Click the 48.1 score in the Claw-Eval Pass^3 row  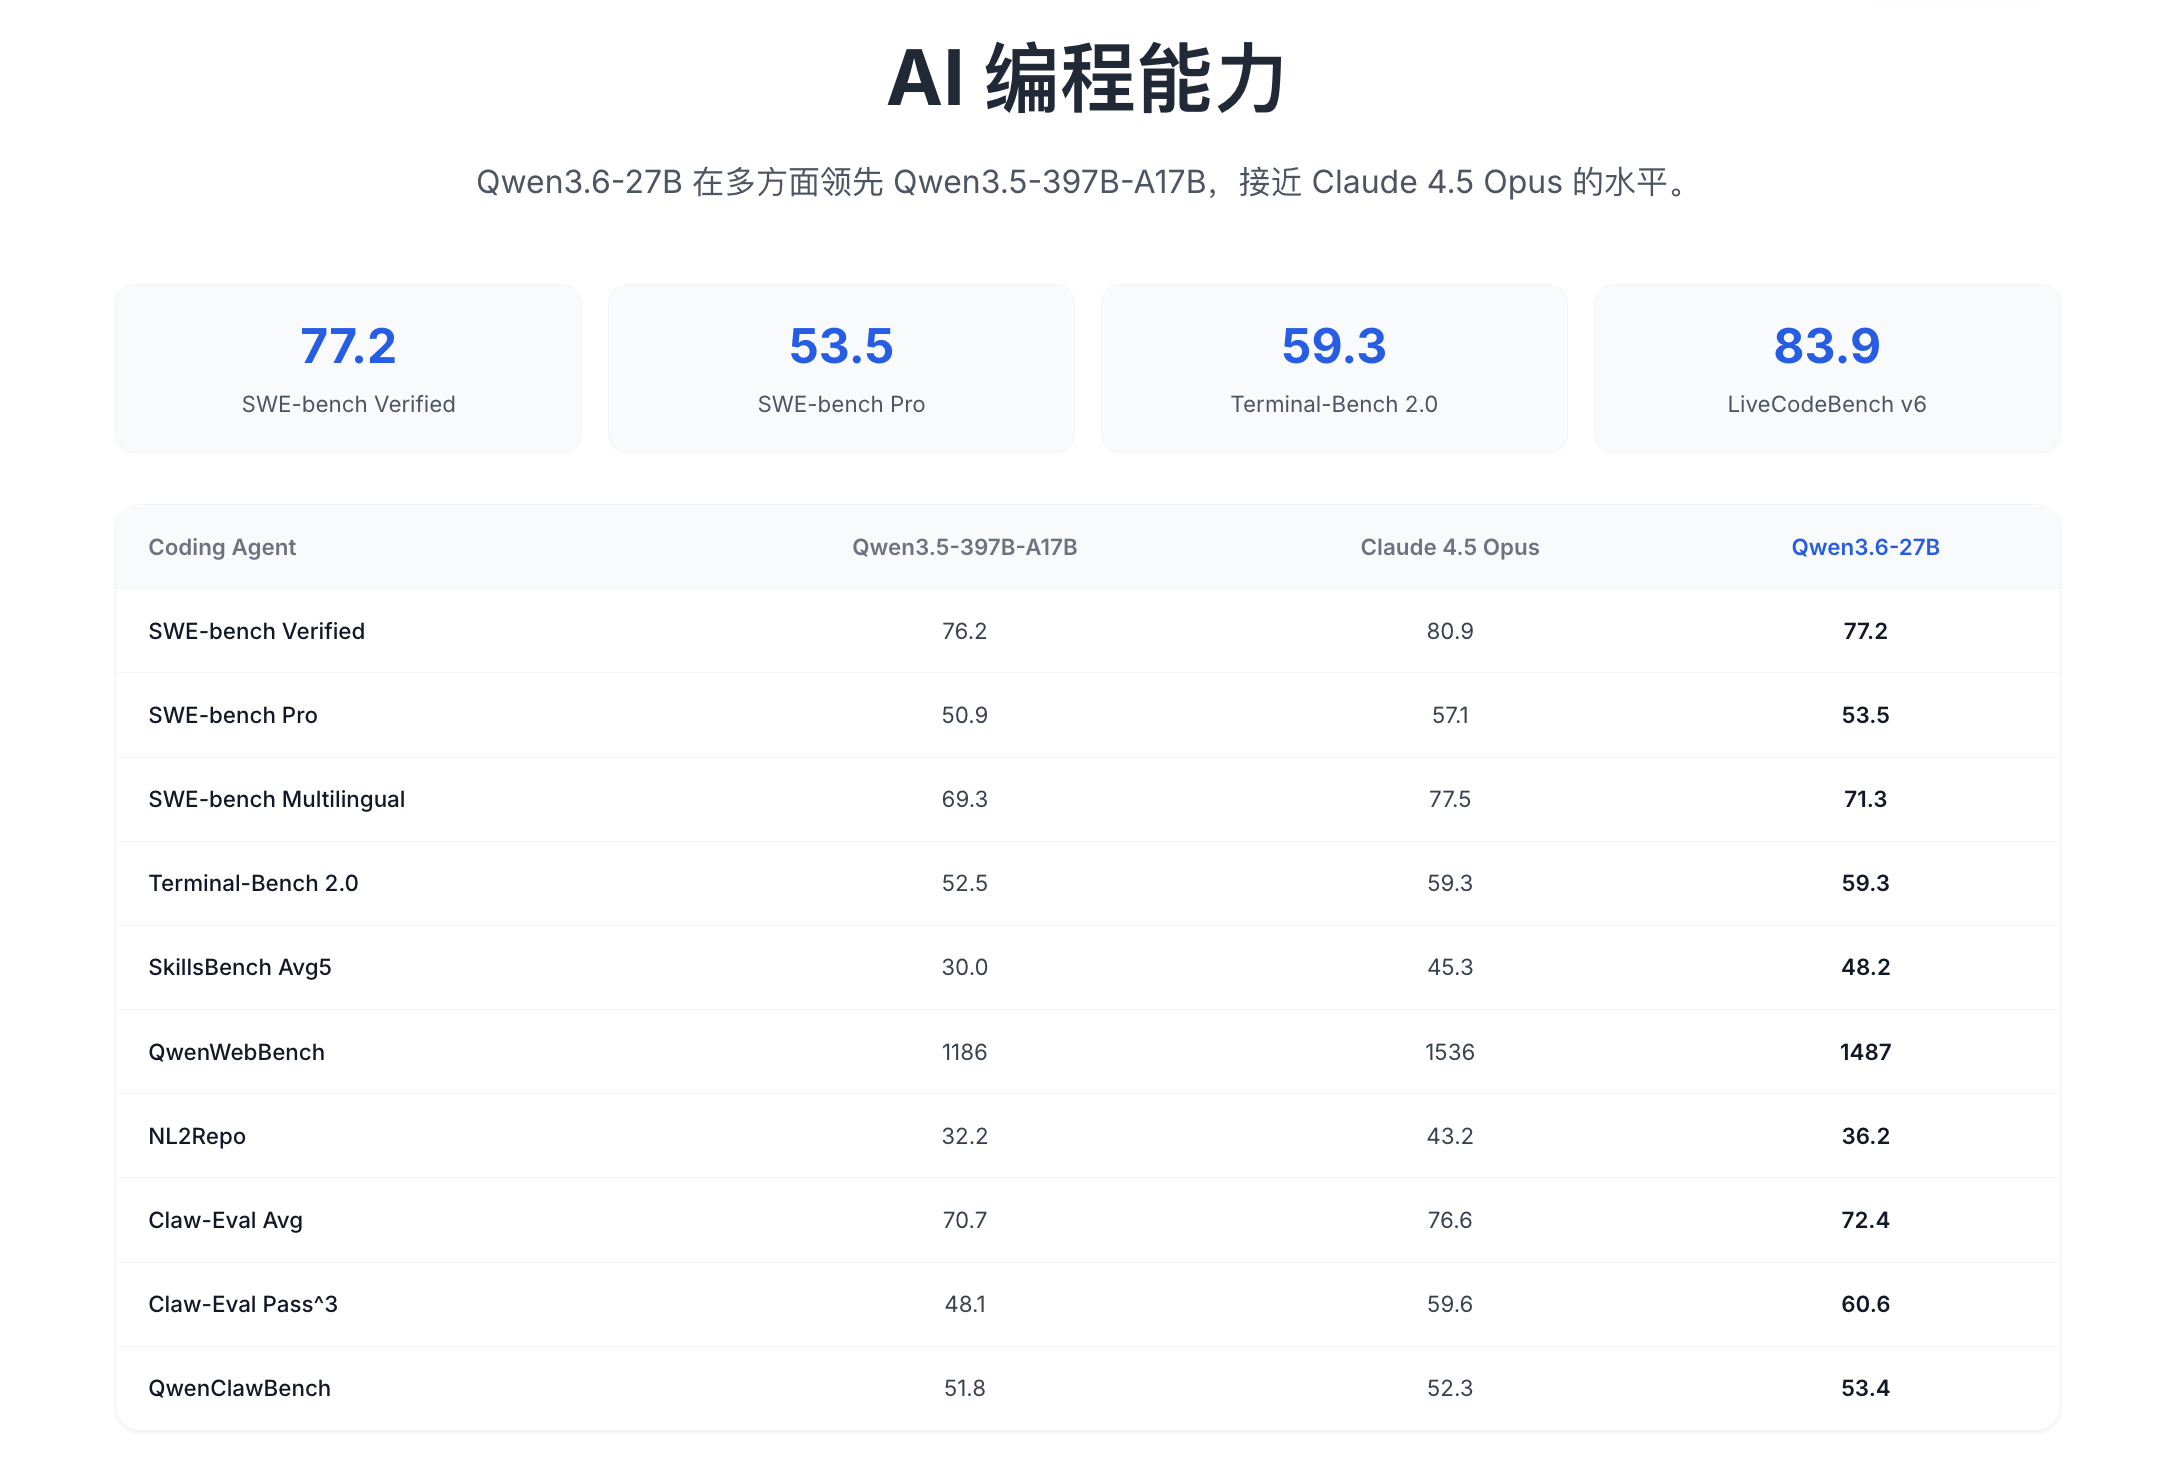pos(964,1304)
